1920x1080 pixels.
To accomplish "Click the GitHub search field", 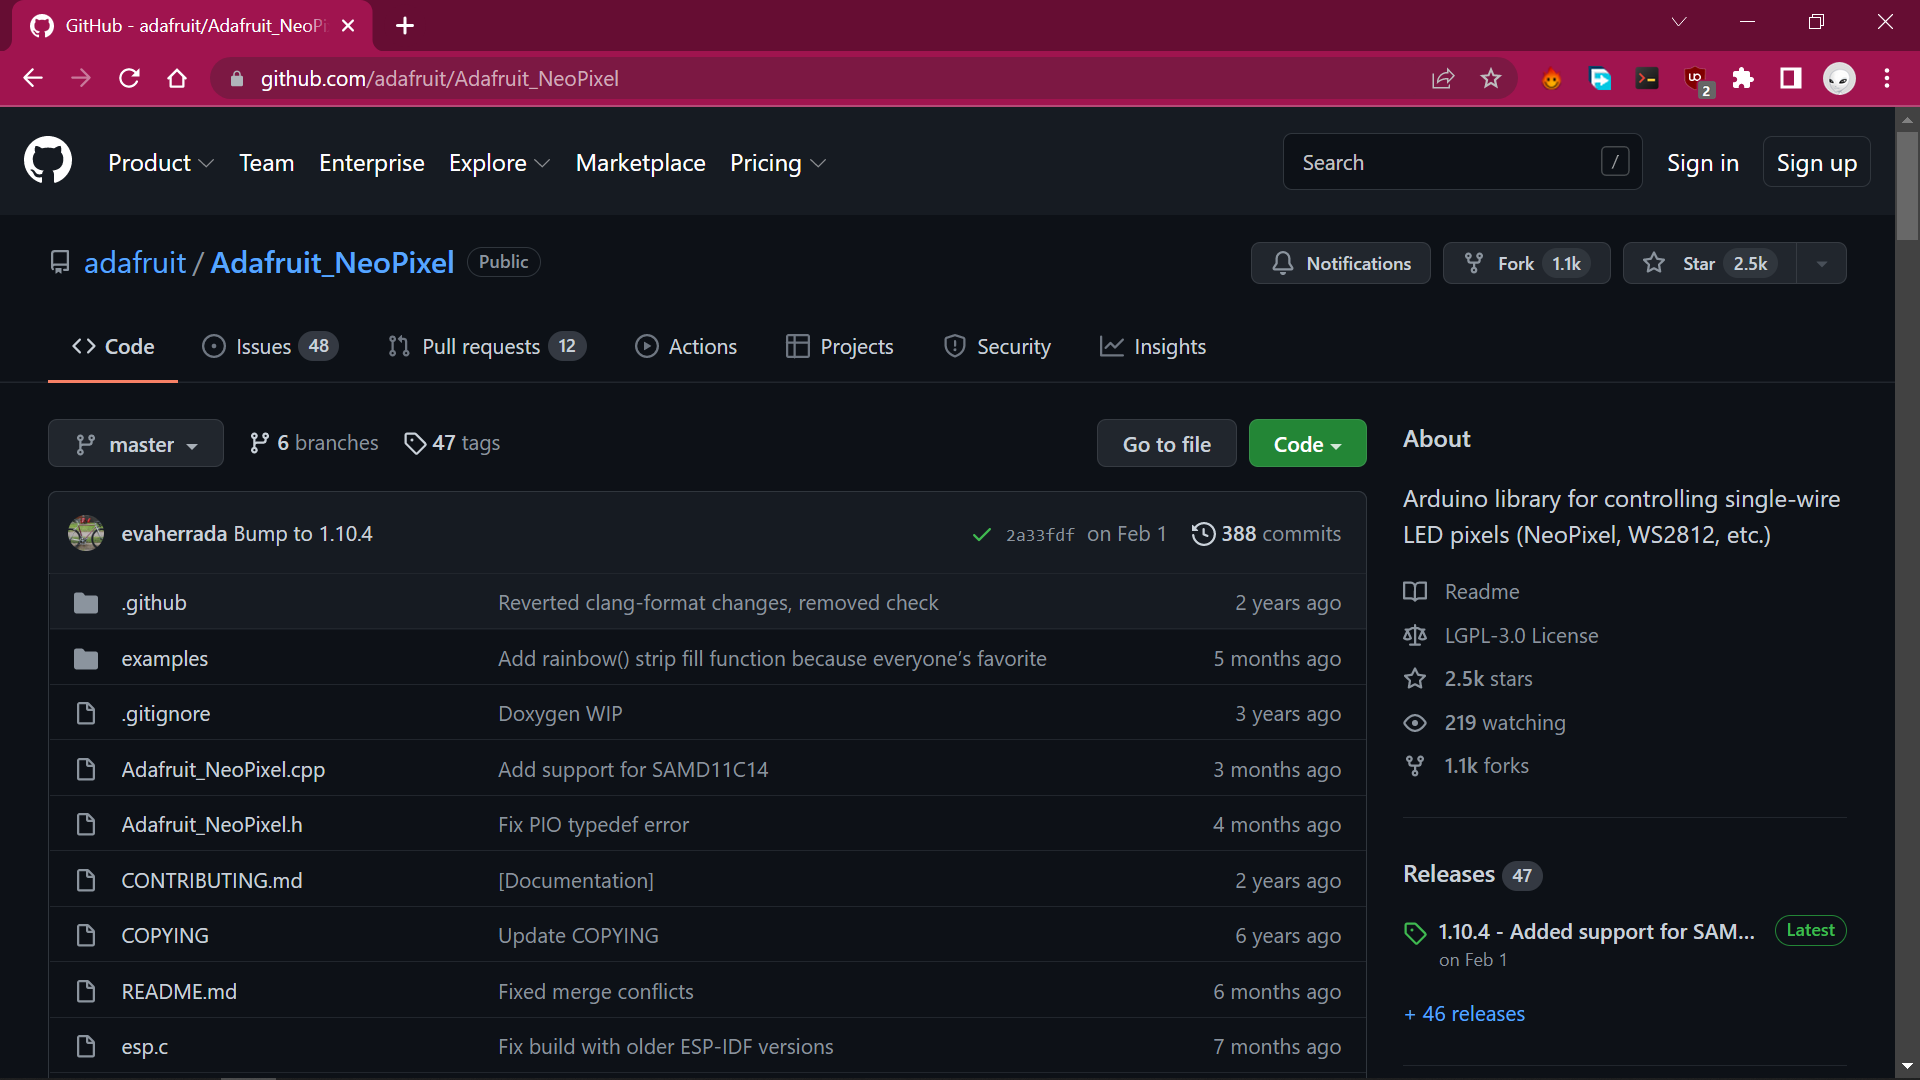I will (x=1462, y=162).
